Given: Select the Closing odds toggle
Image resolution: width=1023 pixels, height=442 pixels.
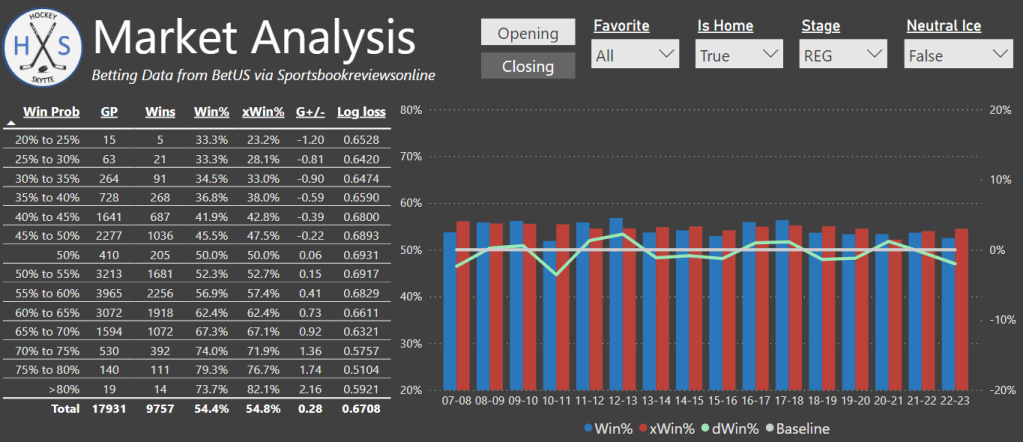Looking at the screenshot, I should (x=528, y=66).
